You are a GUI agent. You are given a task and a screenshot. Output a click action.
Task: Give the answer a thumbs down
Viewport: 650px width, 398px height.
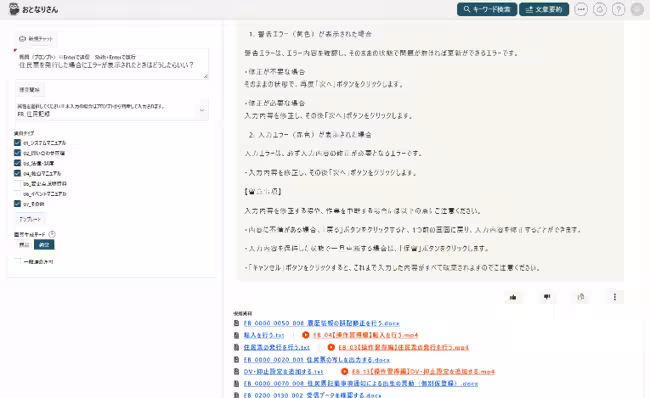click(x=547, y=297)
